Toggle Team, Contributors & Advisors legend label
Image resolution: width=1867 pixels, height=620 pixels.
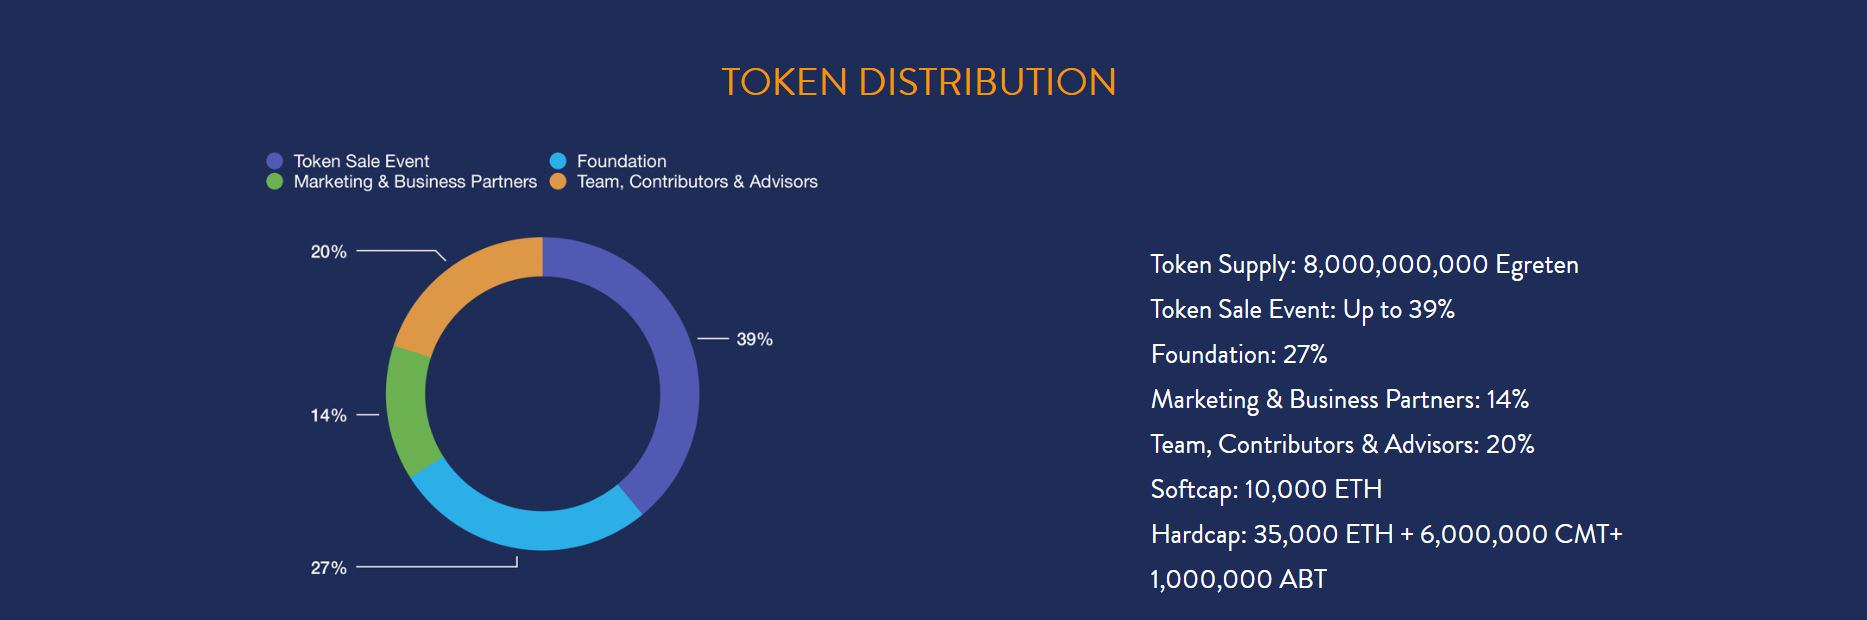tap(697, 182)
